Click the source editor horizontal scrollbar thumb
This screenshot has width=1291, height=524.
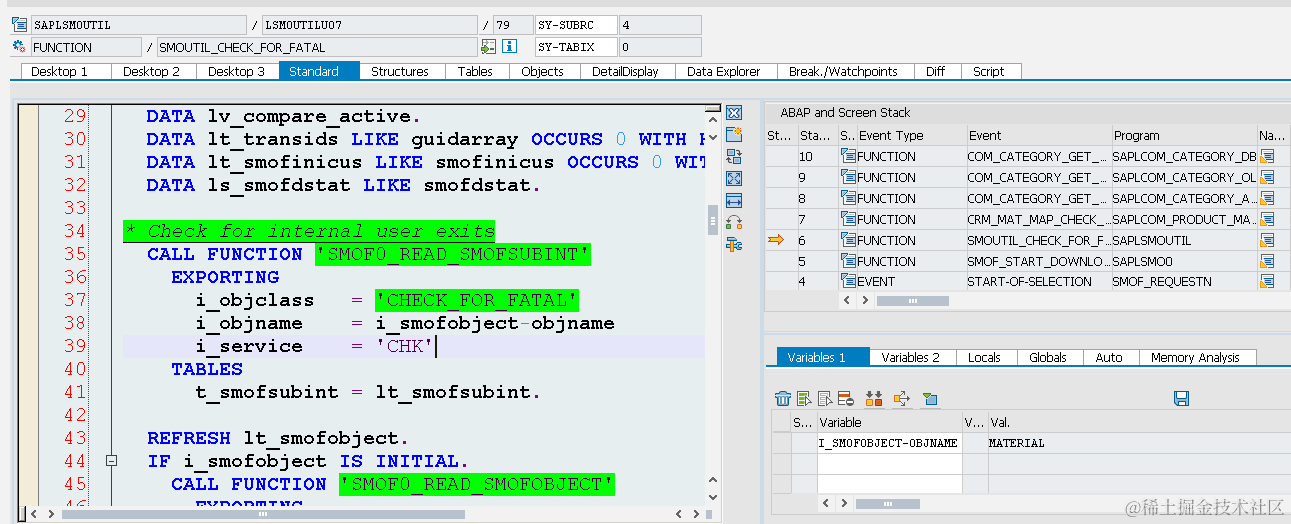coord(262,514)
